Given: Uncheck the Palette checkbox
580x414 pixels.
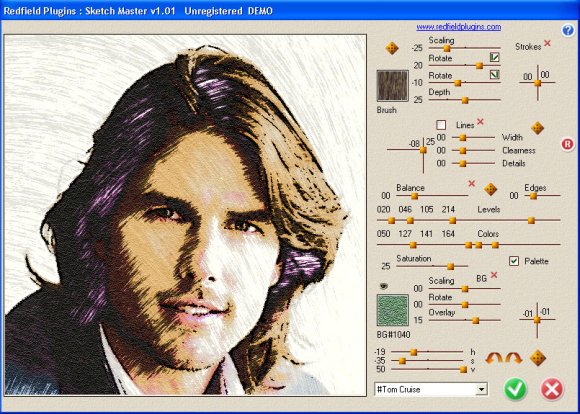Looking at the screenshot, I should click(514, 261).
